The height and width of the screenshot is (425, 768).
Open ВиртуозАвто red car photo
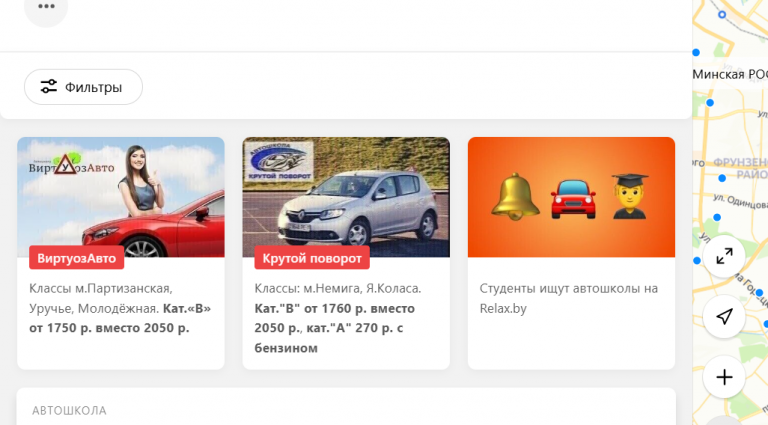coord(121,197)
